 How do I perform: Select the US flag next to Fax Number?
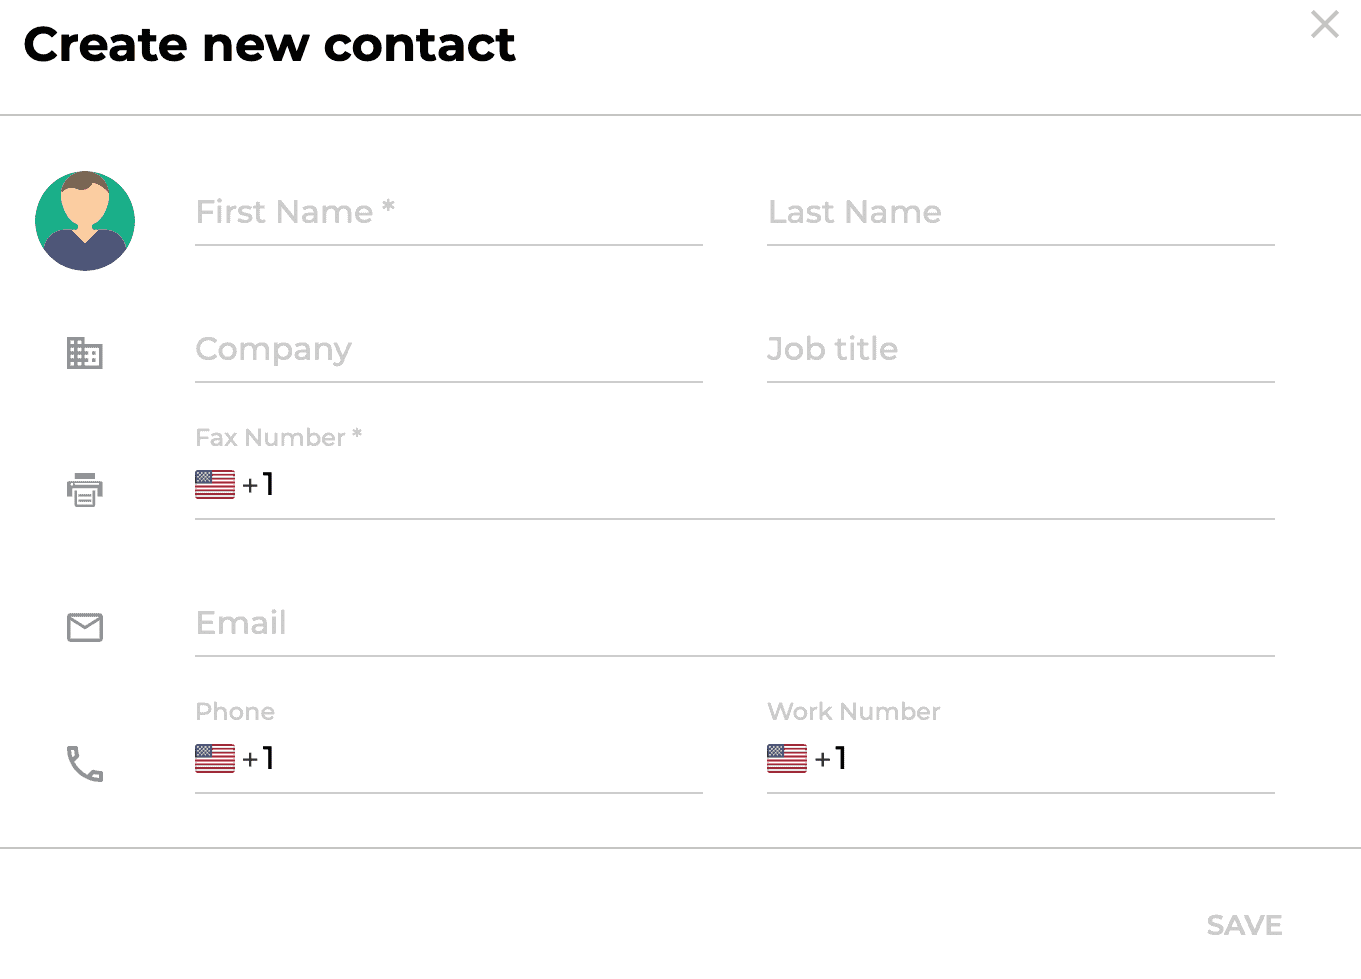tap(214, 484)
